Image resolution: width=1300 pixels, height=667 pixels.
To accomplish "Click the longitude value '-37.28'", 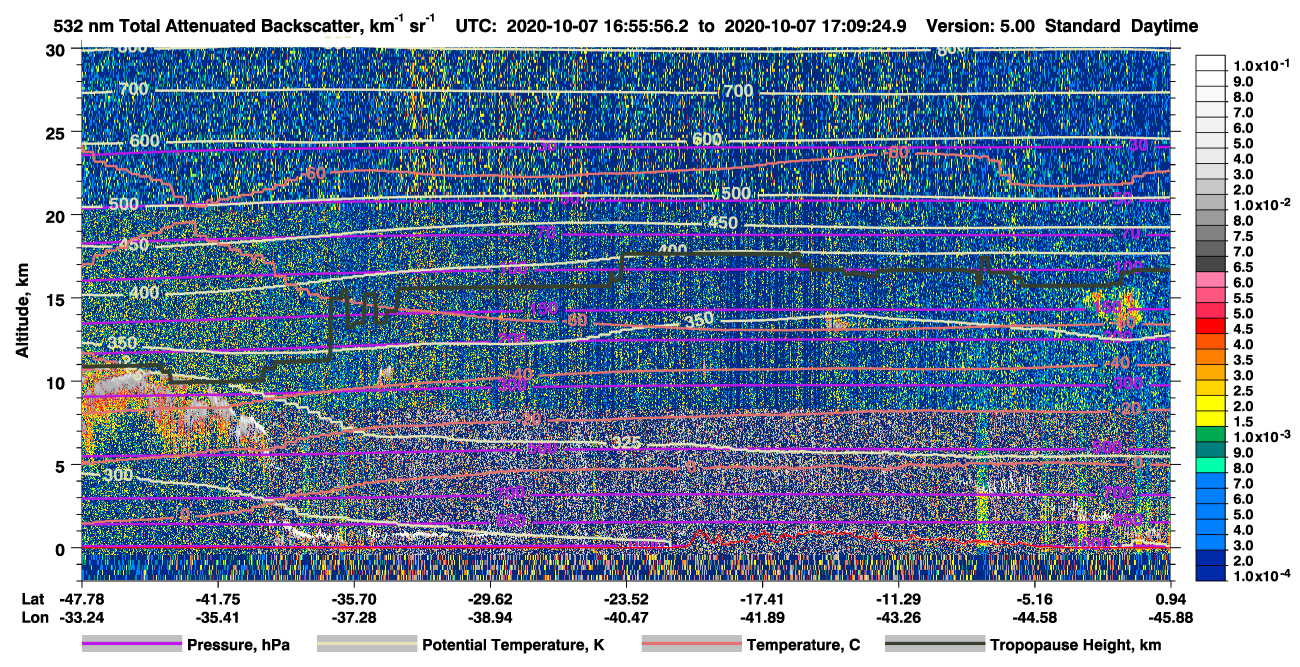I will tap(353, 617).
